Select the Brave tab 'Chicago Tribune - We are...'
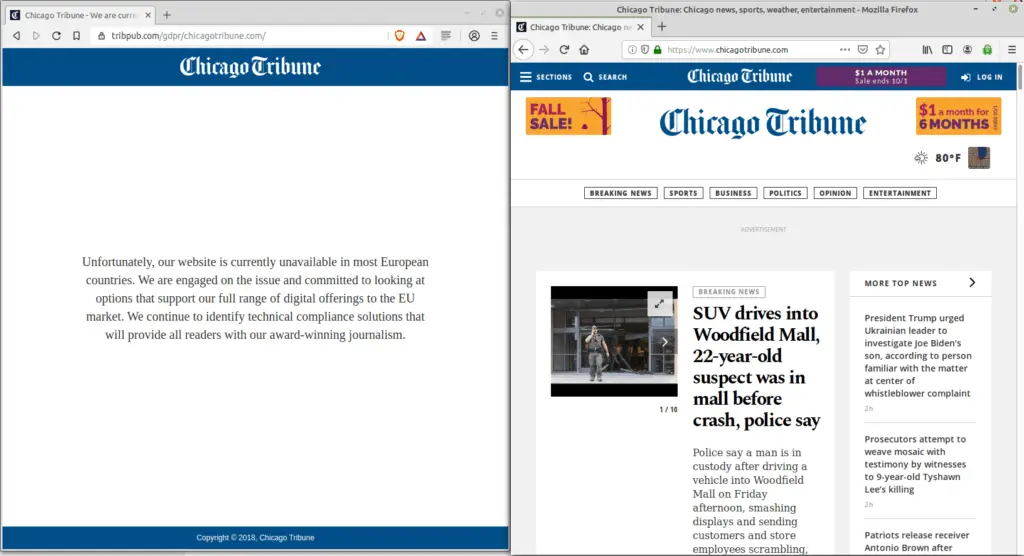Image resolution: width=1024 pixels, height=556 pixels. point(80,15)
